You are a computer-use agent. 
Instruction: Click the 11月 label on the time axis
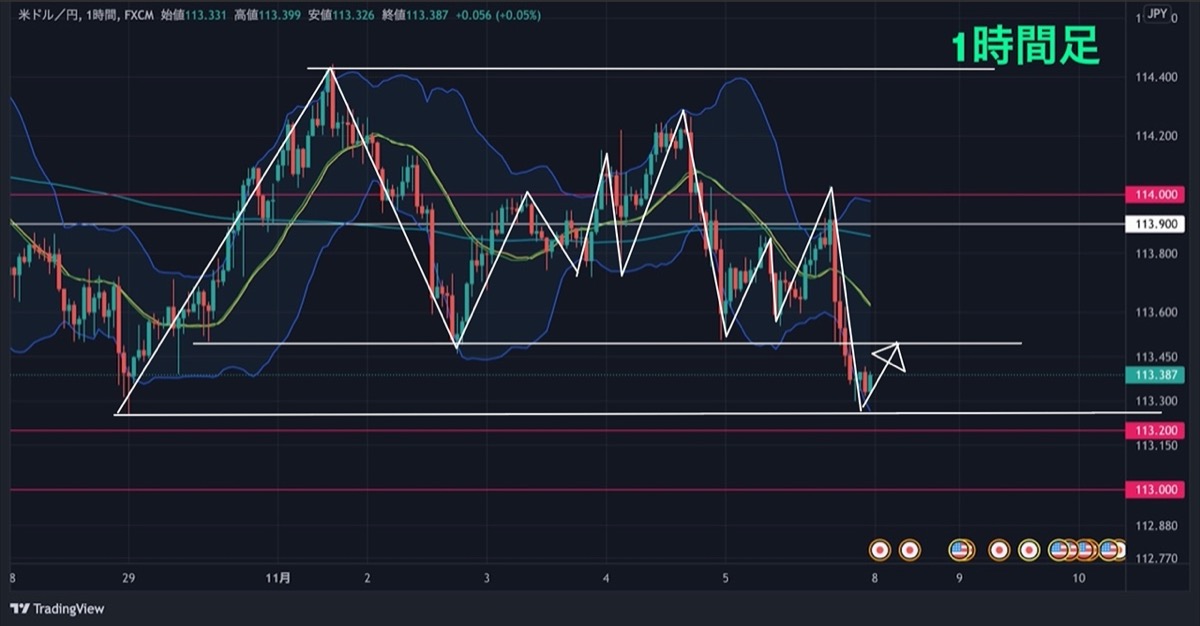pyautogui.click(x=280, y=578)
